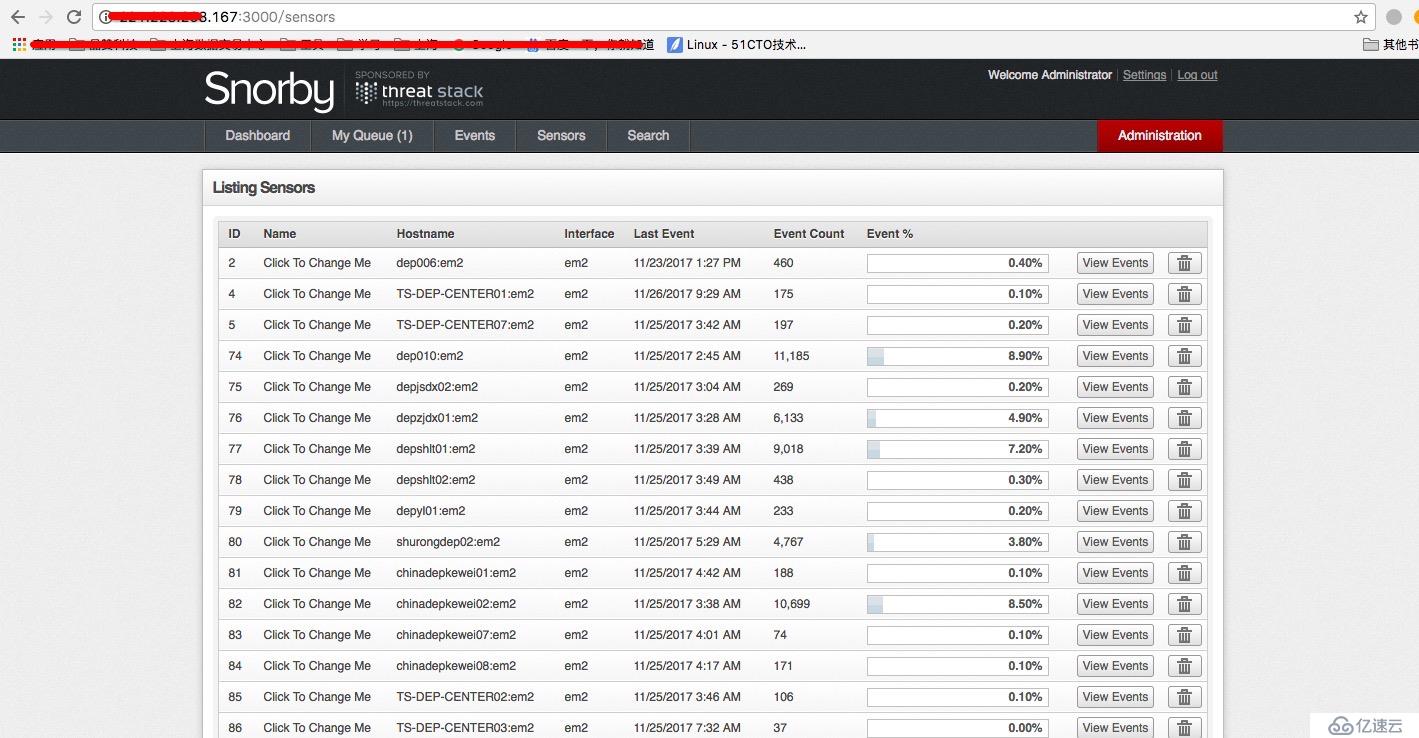This screenshot has width=1419, height=738.
Task: Edit name of sensor ID 74
Action: pos(317,356)
